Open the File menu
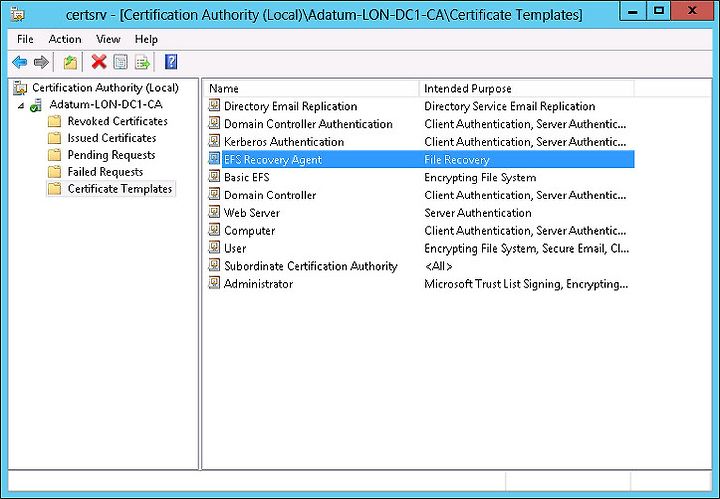 25,39
